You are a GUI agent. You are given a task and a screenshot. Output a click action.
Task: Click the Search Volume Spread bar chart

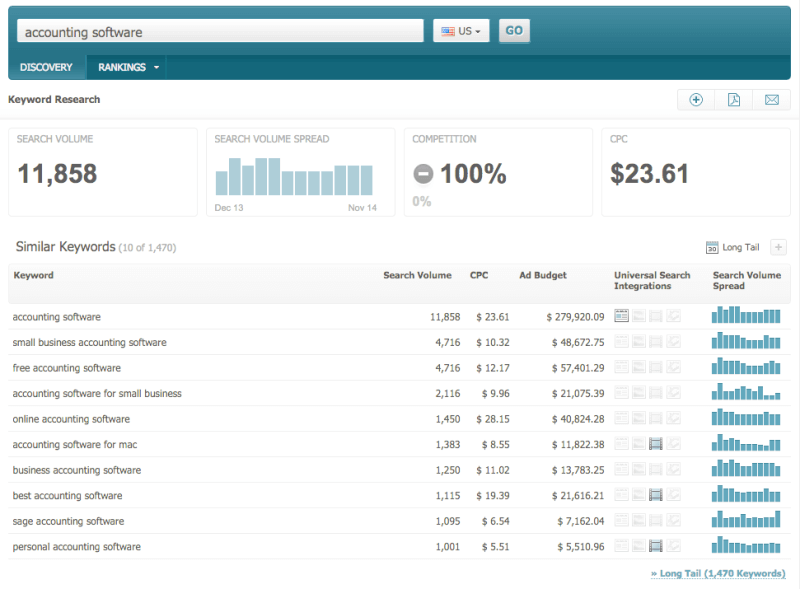pyautogui.click(x=294, y=177)
